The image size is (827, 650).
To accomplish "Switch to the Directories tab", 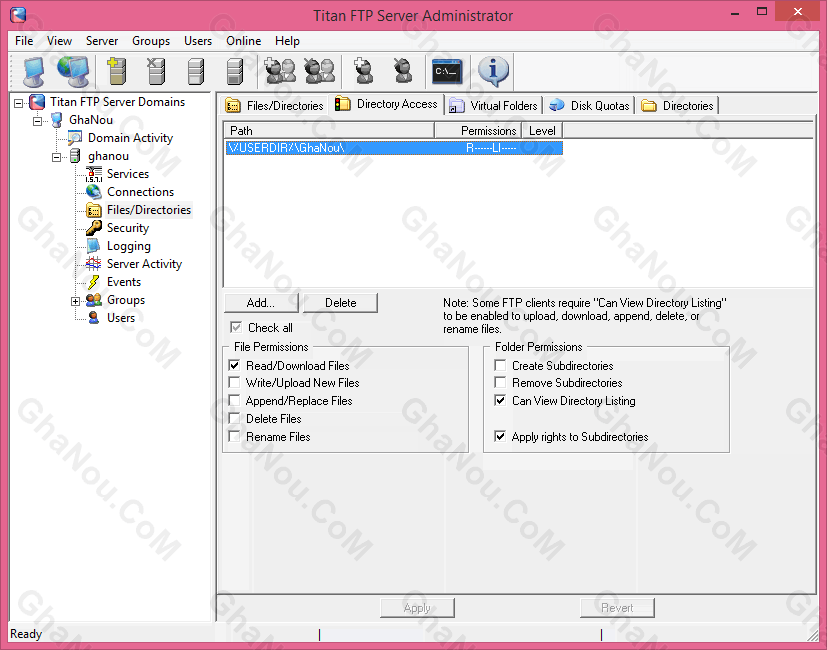I will tap(678, 106).
